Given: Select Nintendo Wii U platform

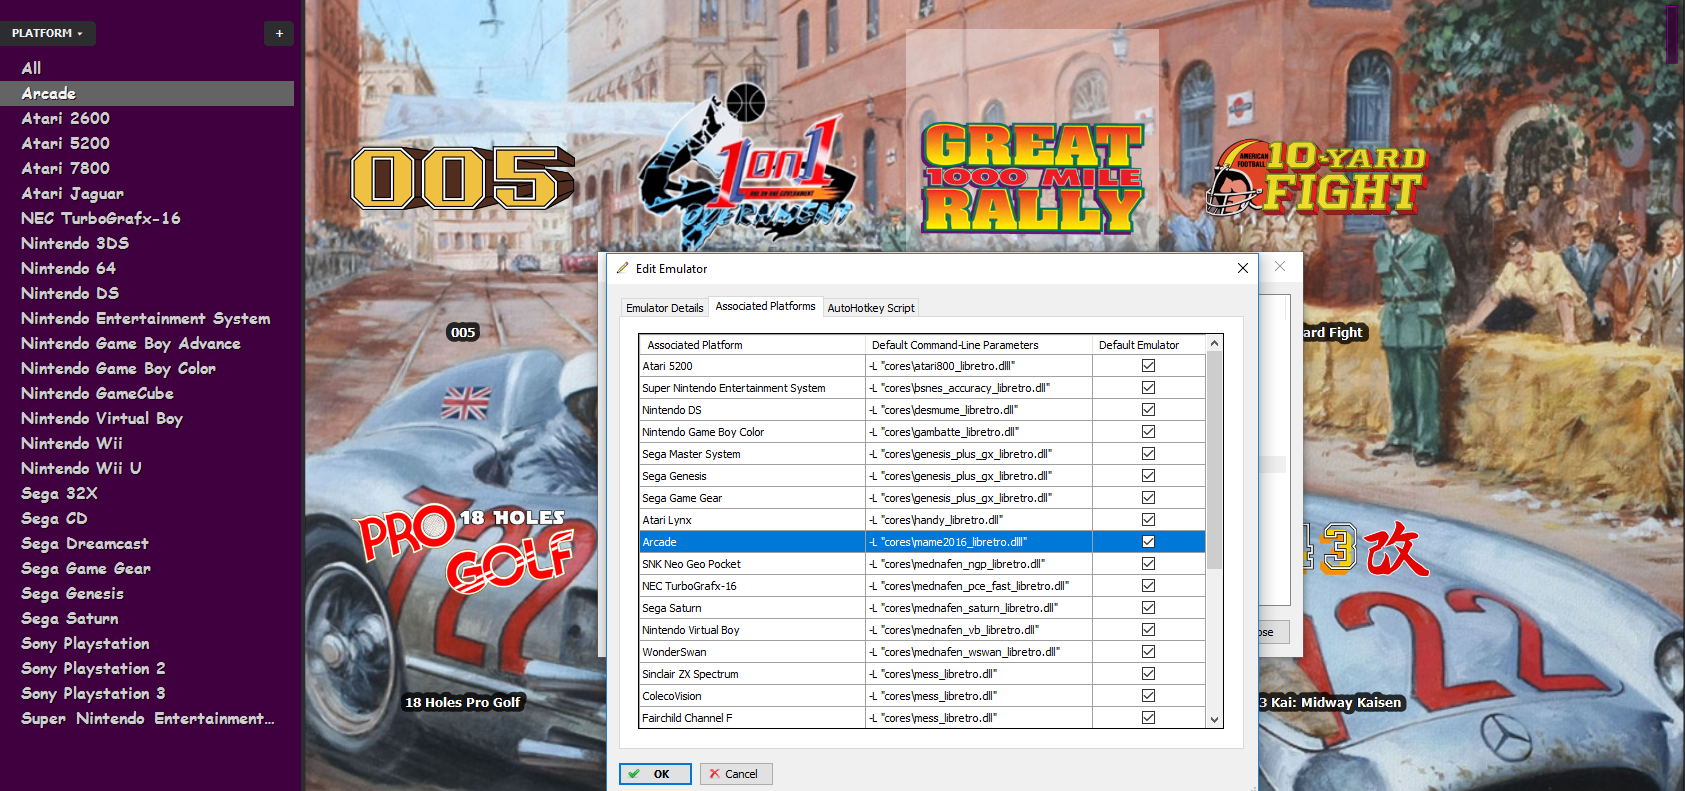Looking at the screenshot, I should [x=82, y=468].
